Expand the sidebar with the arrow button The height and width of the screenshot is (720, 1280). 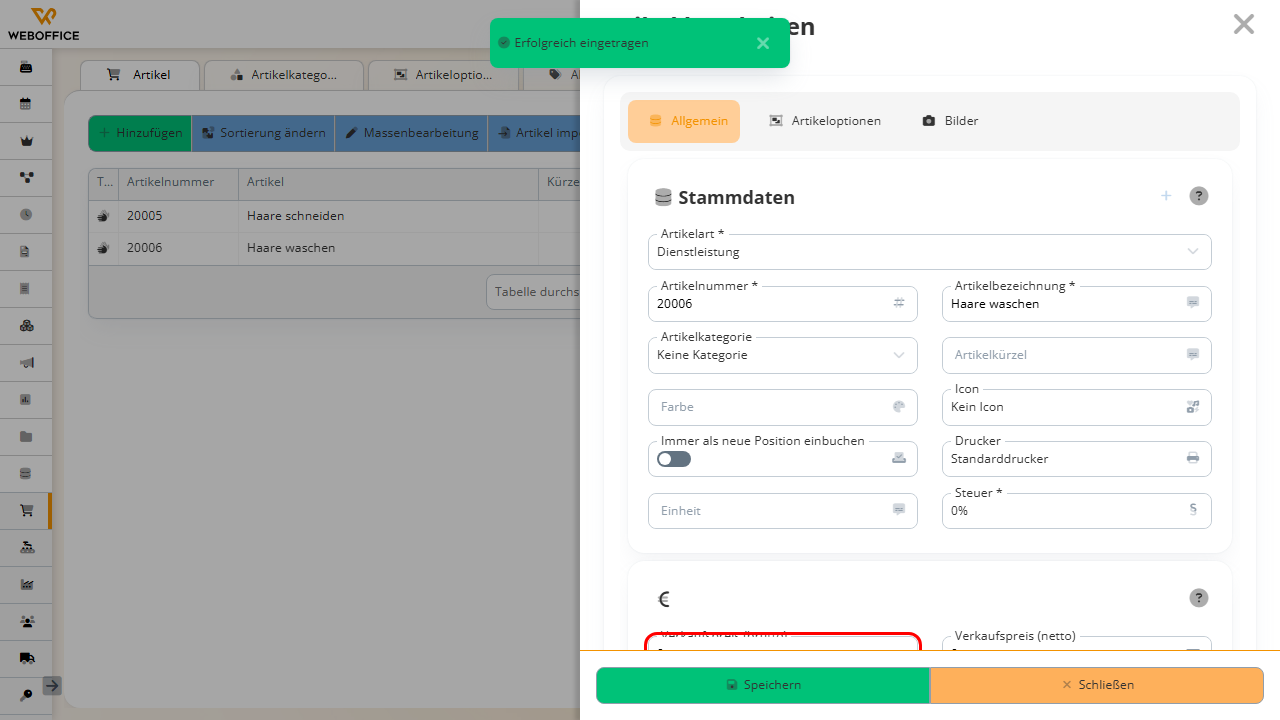click(52, 686)
